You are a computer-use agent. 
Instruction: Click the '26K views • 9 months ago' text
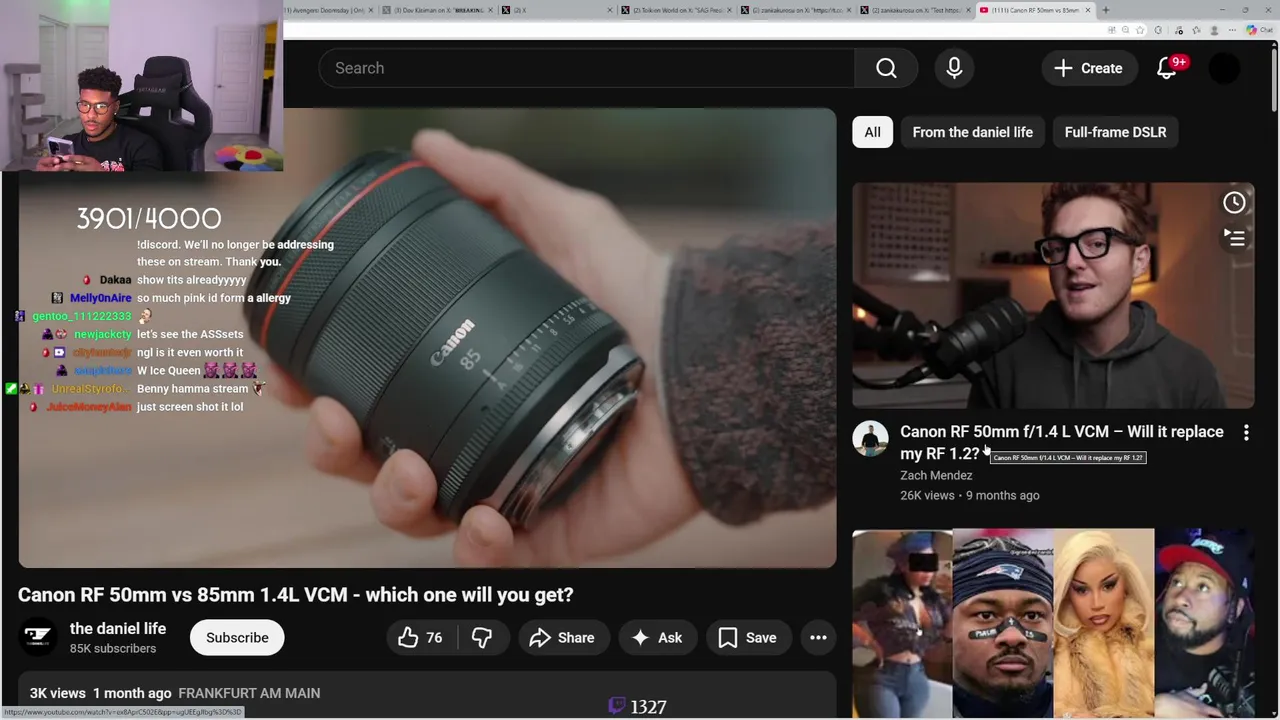click(970, 496)
